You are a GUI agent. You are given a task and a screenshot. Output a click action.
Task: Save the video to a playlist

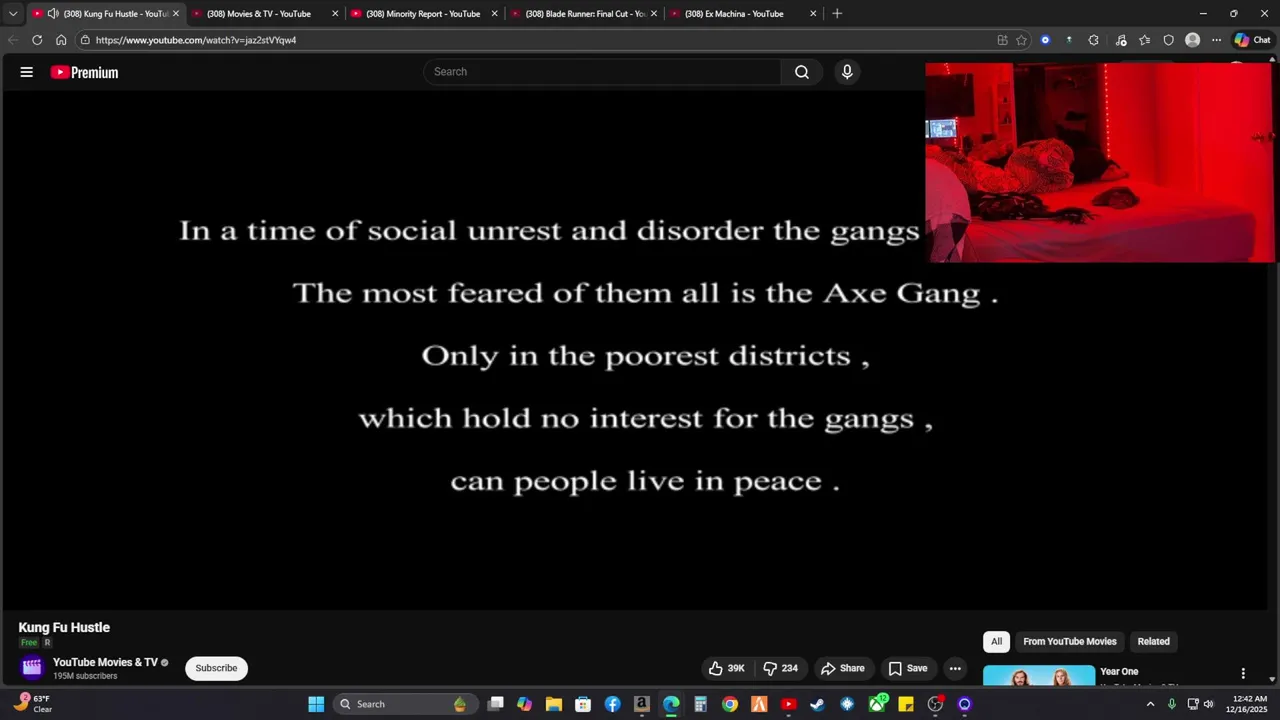908,668
